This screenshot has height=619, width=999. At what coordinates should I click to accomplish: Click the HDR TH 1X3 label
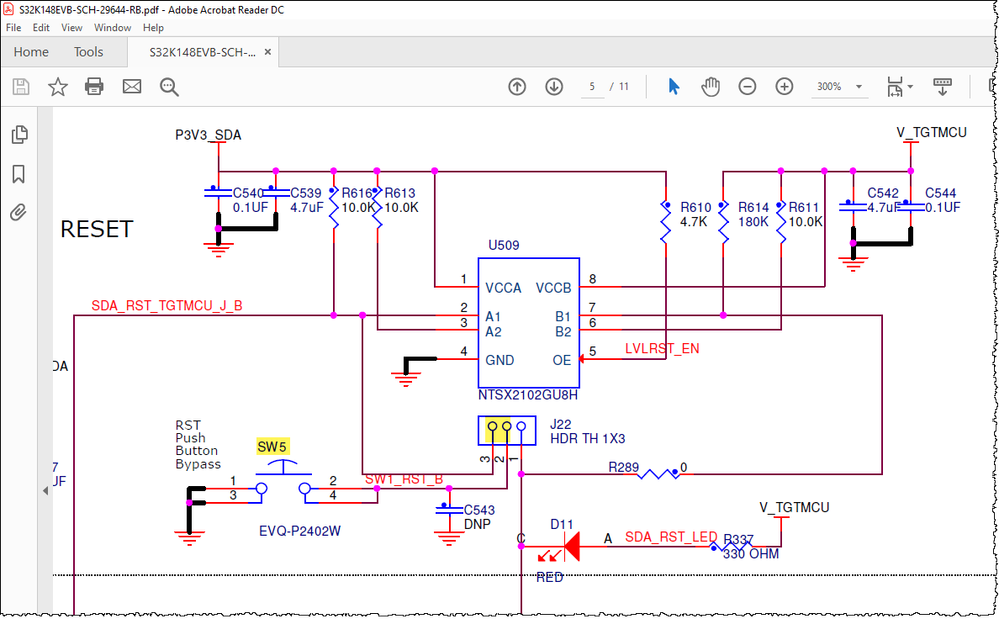tap(587, 439)
